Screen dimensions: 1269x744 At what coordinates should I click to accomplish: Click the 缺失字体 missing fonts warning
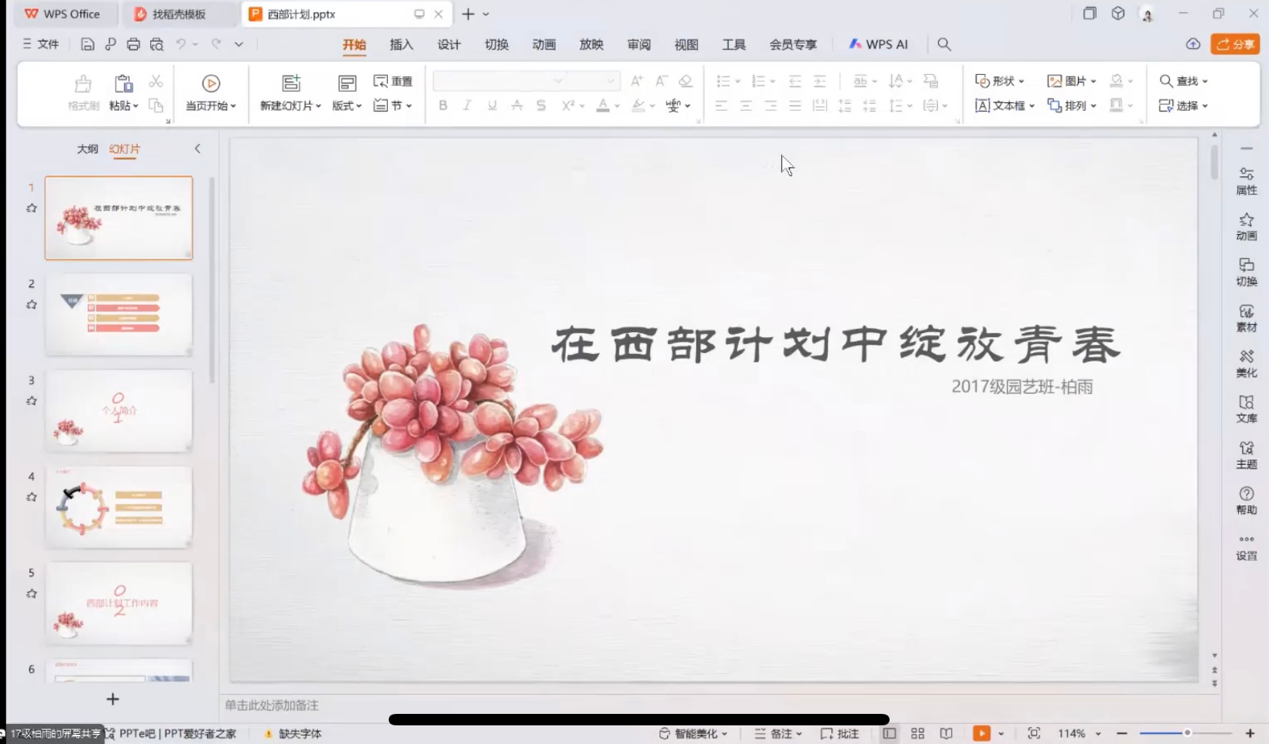pyautogui.click(x=292, y=733)
